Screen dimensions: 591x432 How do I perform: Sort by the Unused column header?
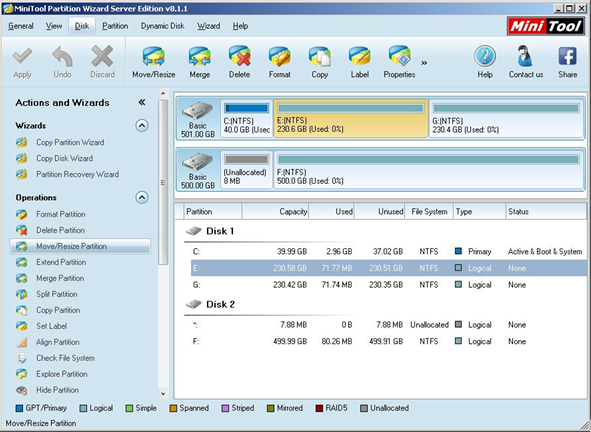(380, 211)
